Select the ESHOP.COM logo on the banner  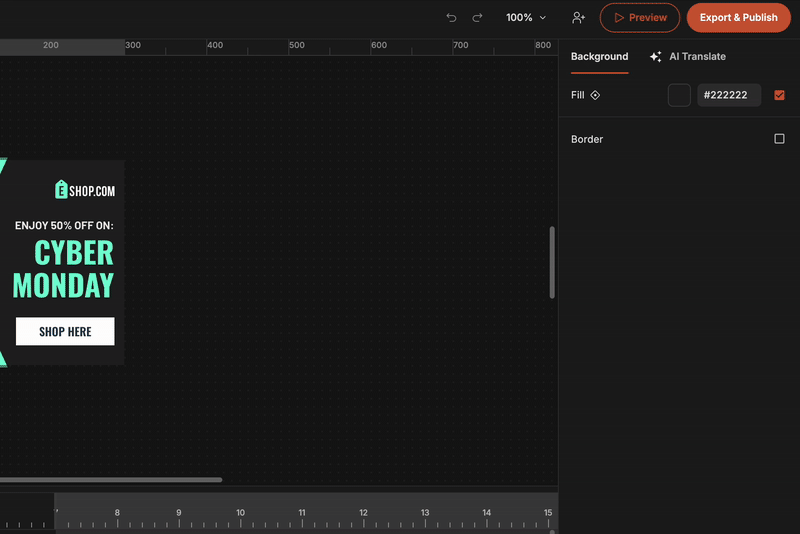[85, 189]
